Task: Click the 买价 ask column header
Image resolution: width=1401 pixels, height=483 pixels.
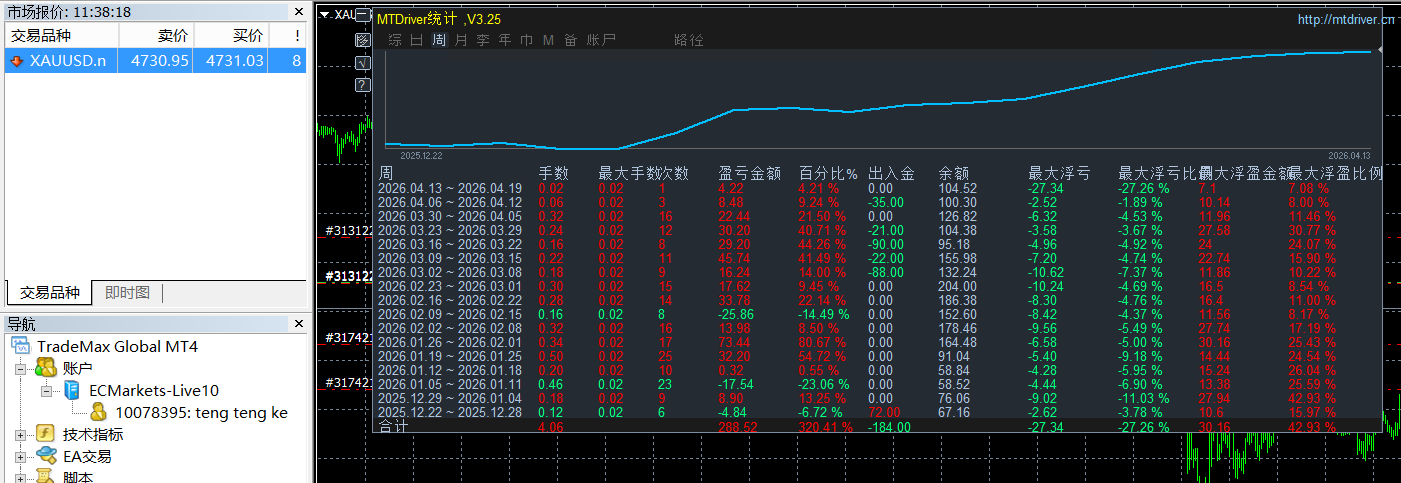Action: point(231,35)
